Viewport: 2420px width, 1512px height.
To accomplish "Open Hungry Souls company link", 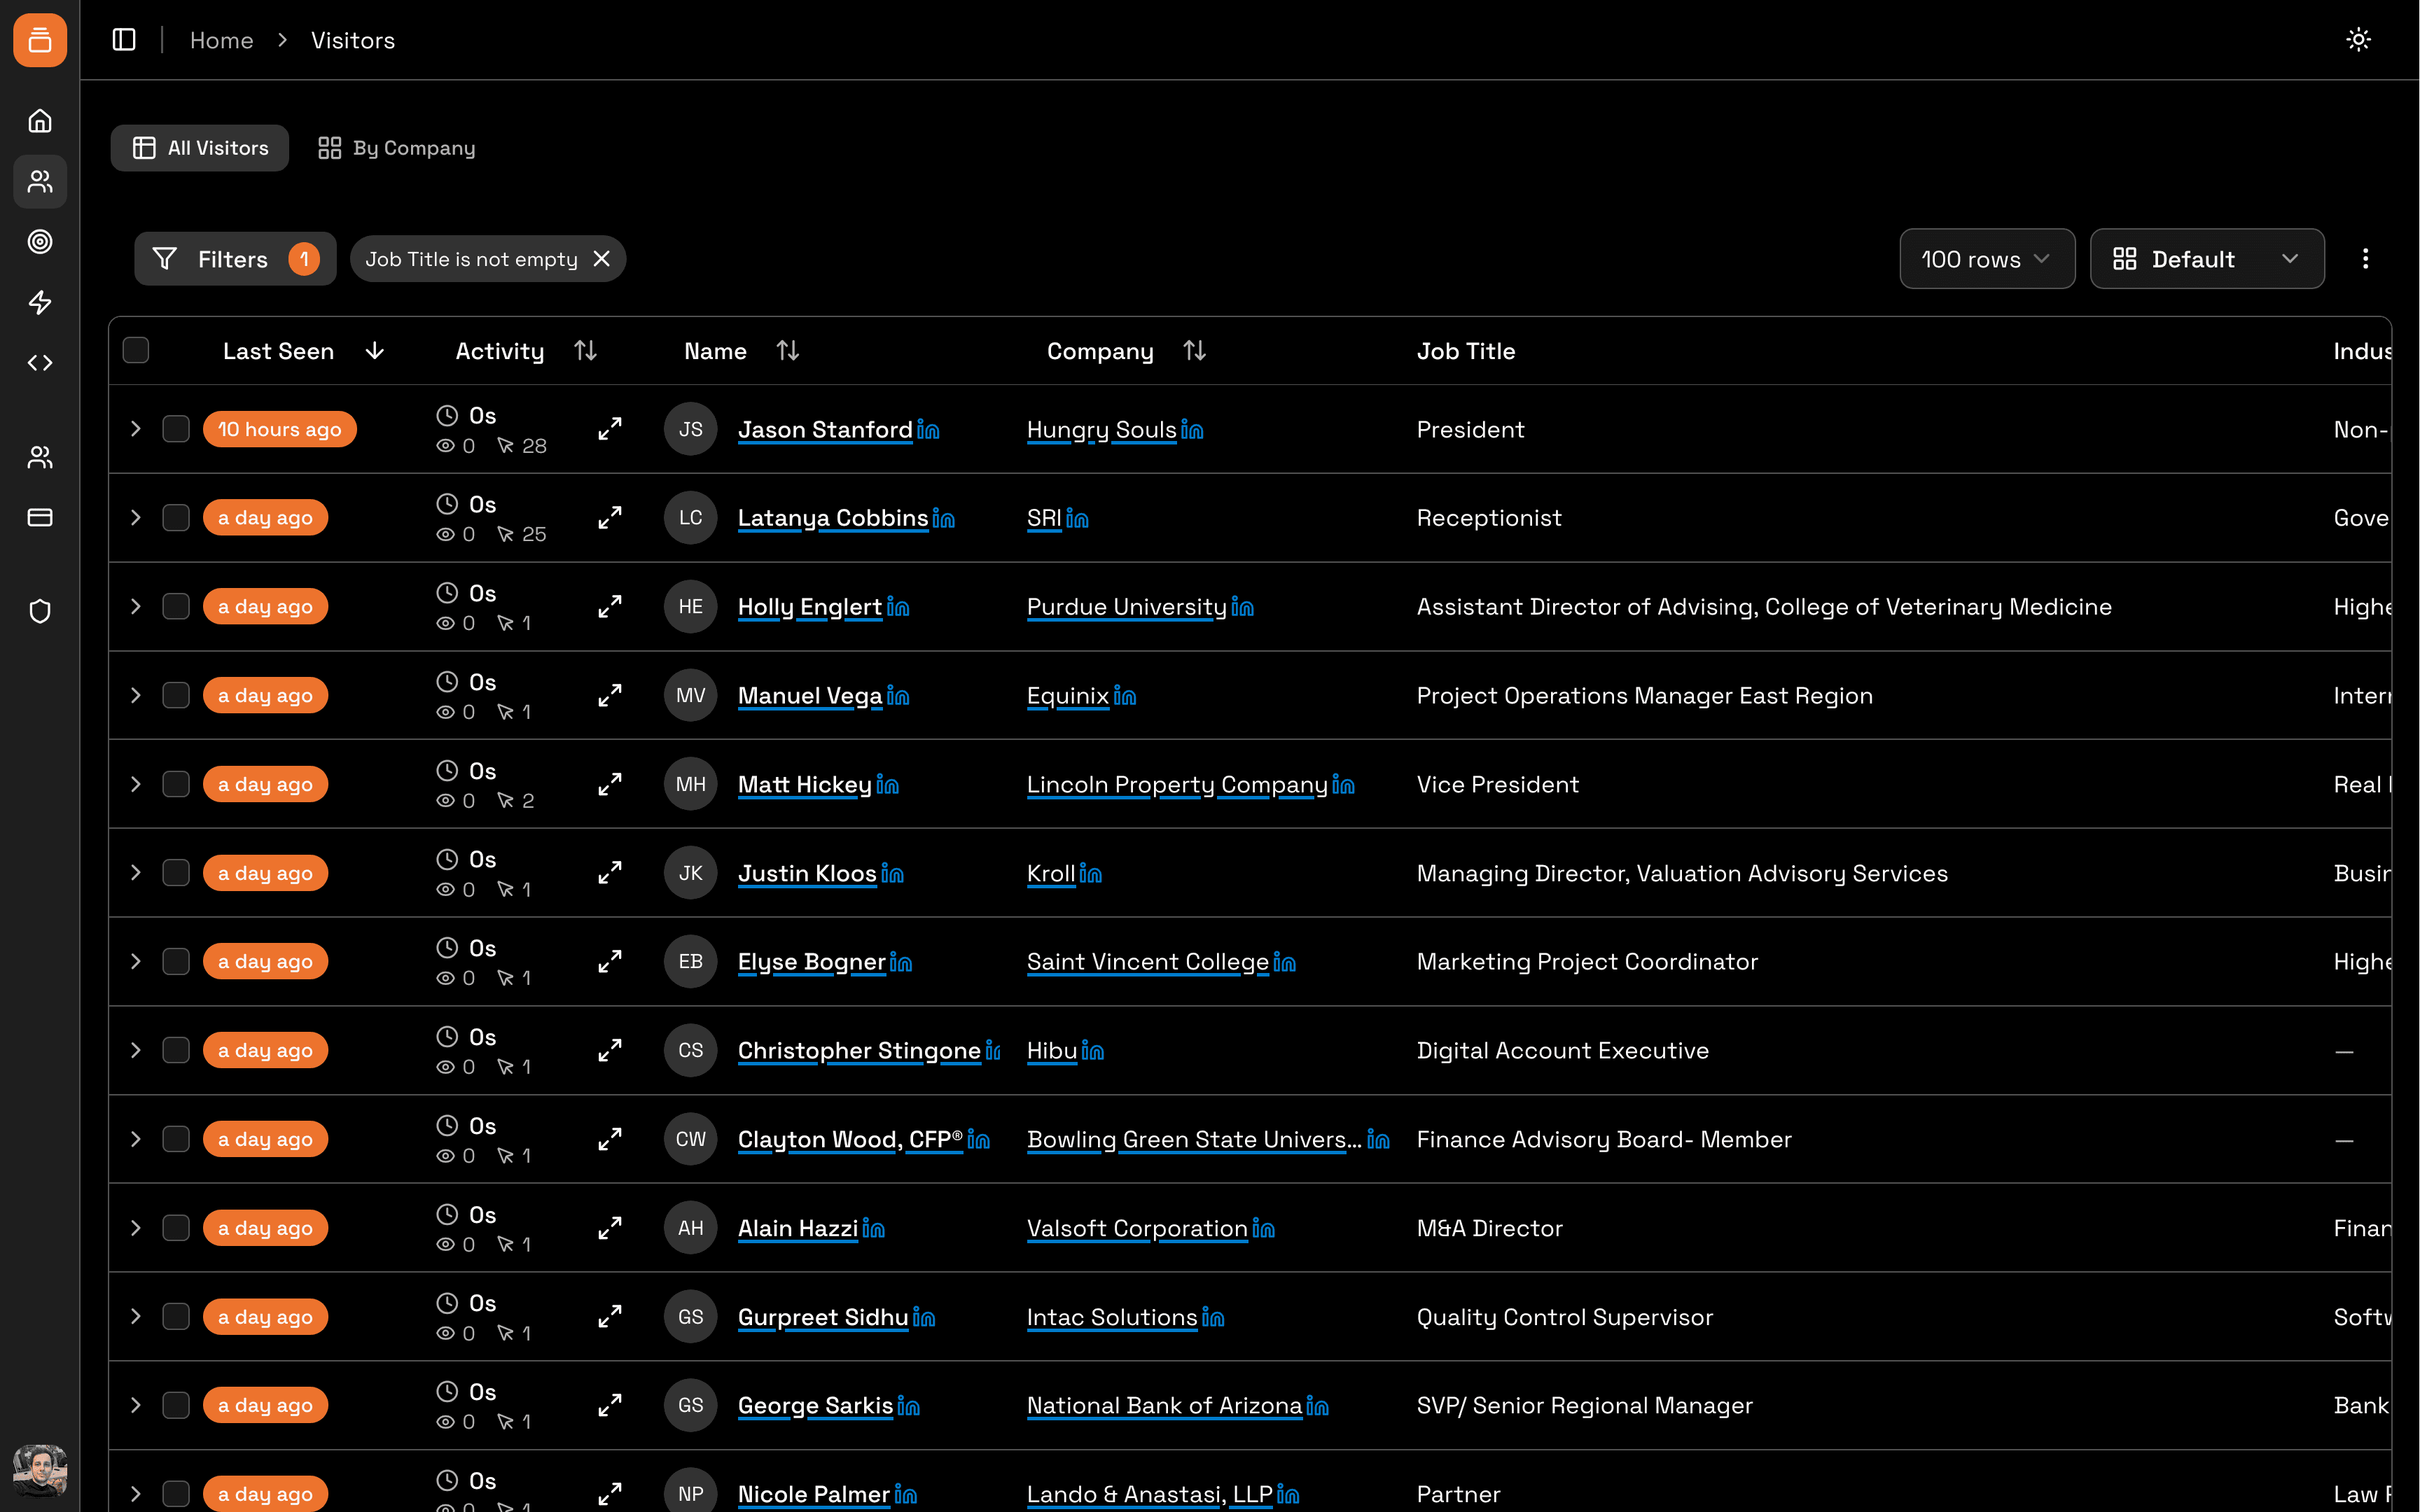I will pyautogui.click(x=1101, y=429).
